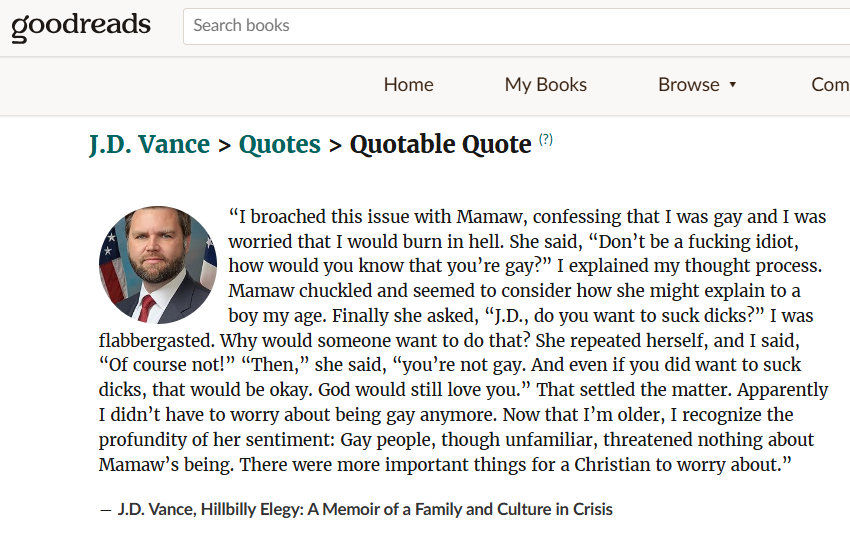This screenshot has width=850, height=545.
Task: Click the red tie in the portrait
Action: 147,306
